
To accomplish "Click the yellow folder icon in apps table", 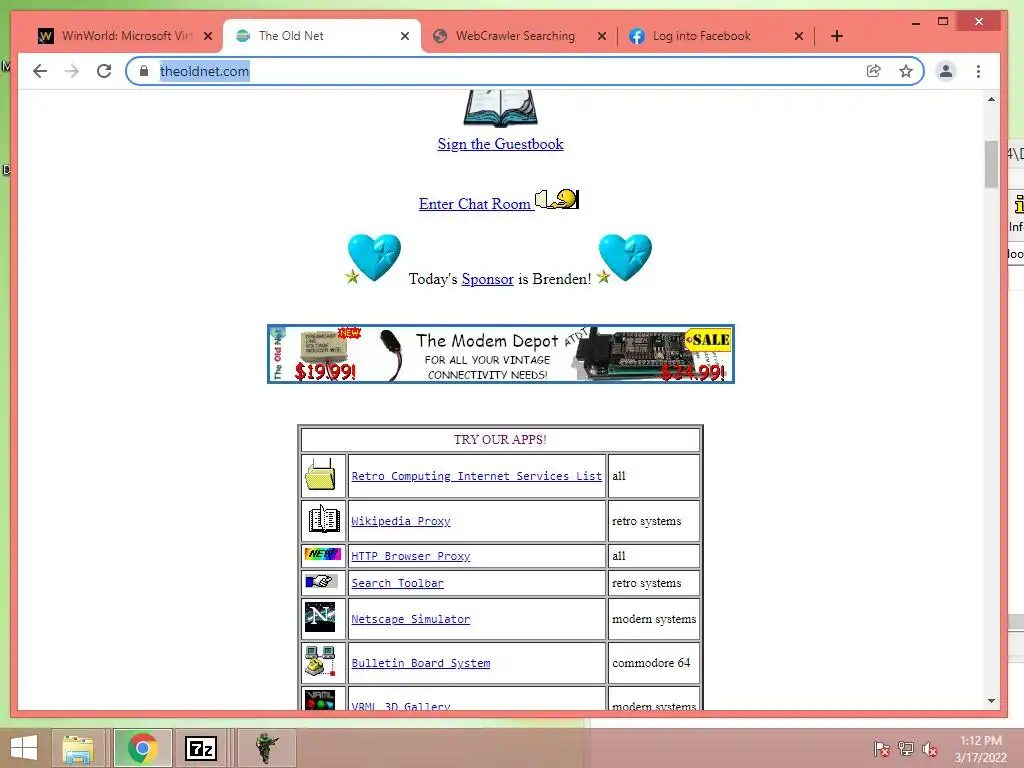I will coord(321,475).
